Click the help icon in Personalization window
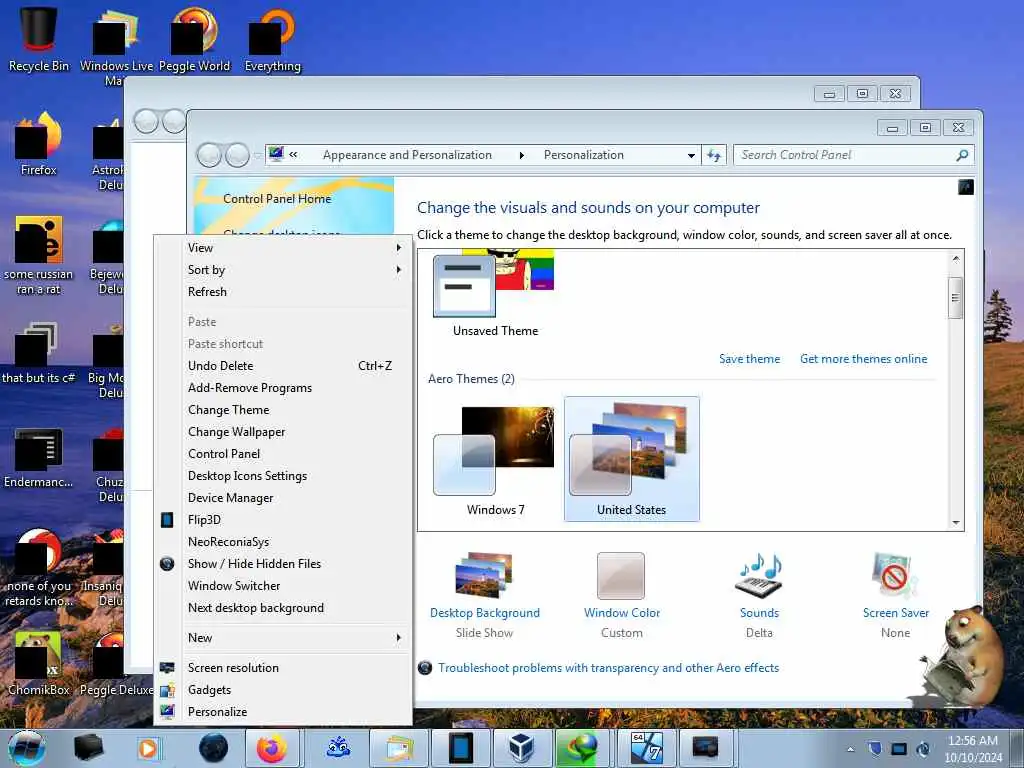Screen dimensions: 1024x768 pos(965,187)
